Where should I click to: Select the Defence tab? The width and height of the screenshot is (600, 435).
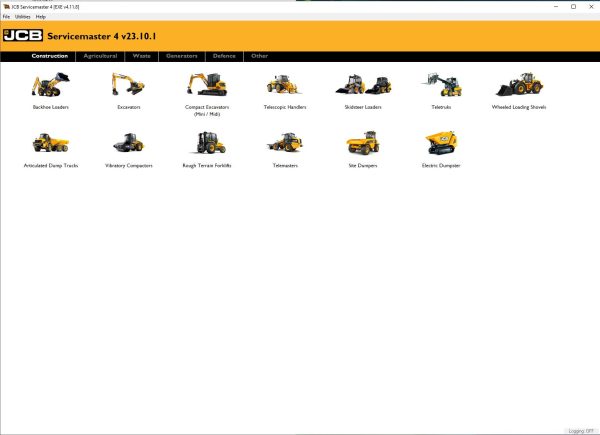[x=224, y=56]
